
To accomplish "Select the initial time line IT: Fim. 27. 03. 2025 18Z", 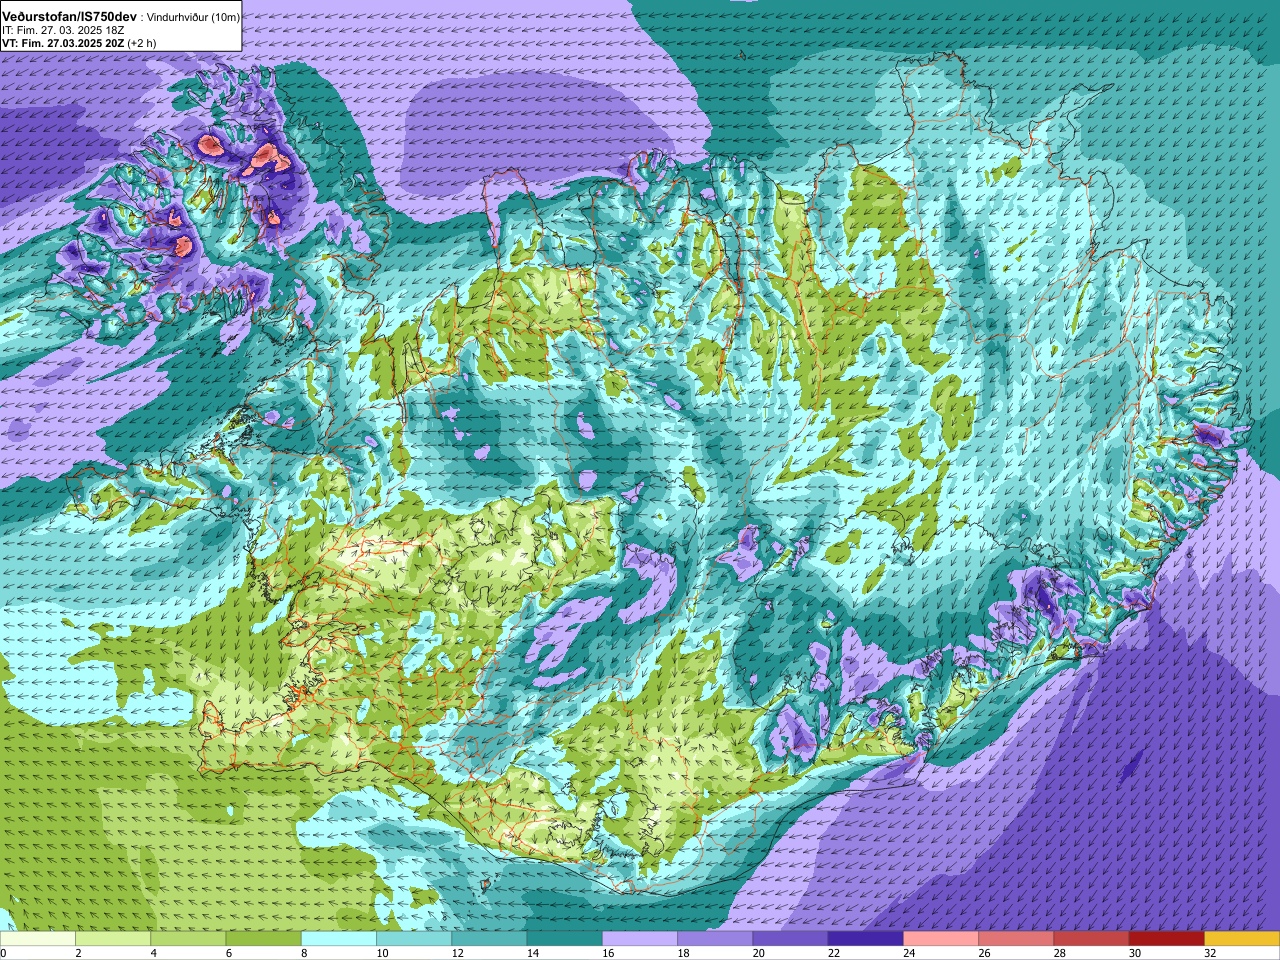I will pyautogui.click(x=62, y=31).
